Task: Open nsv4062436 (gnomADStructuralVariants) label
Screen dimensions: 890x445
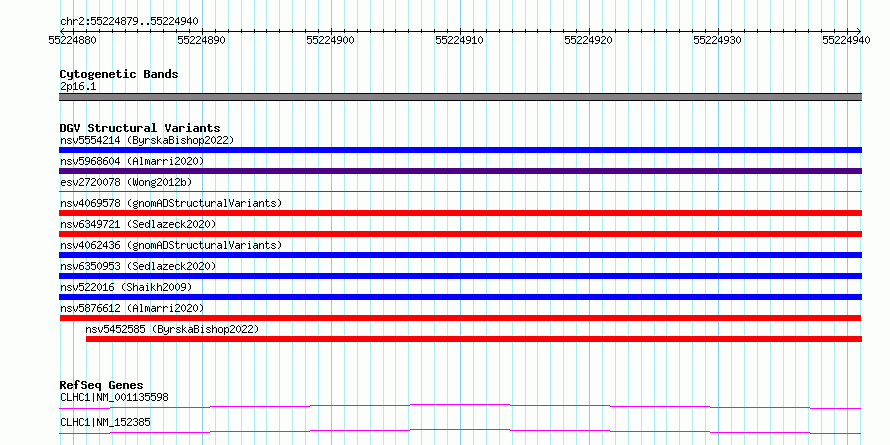Action: click(x=171, y=245)
